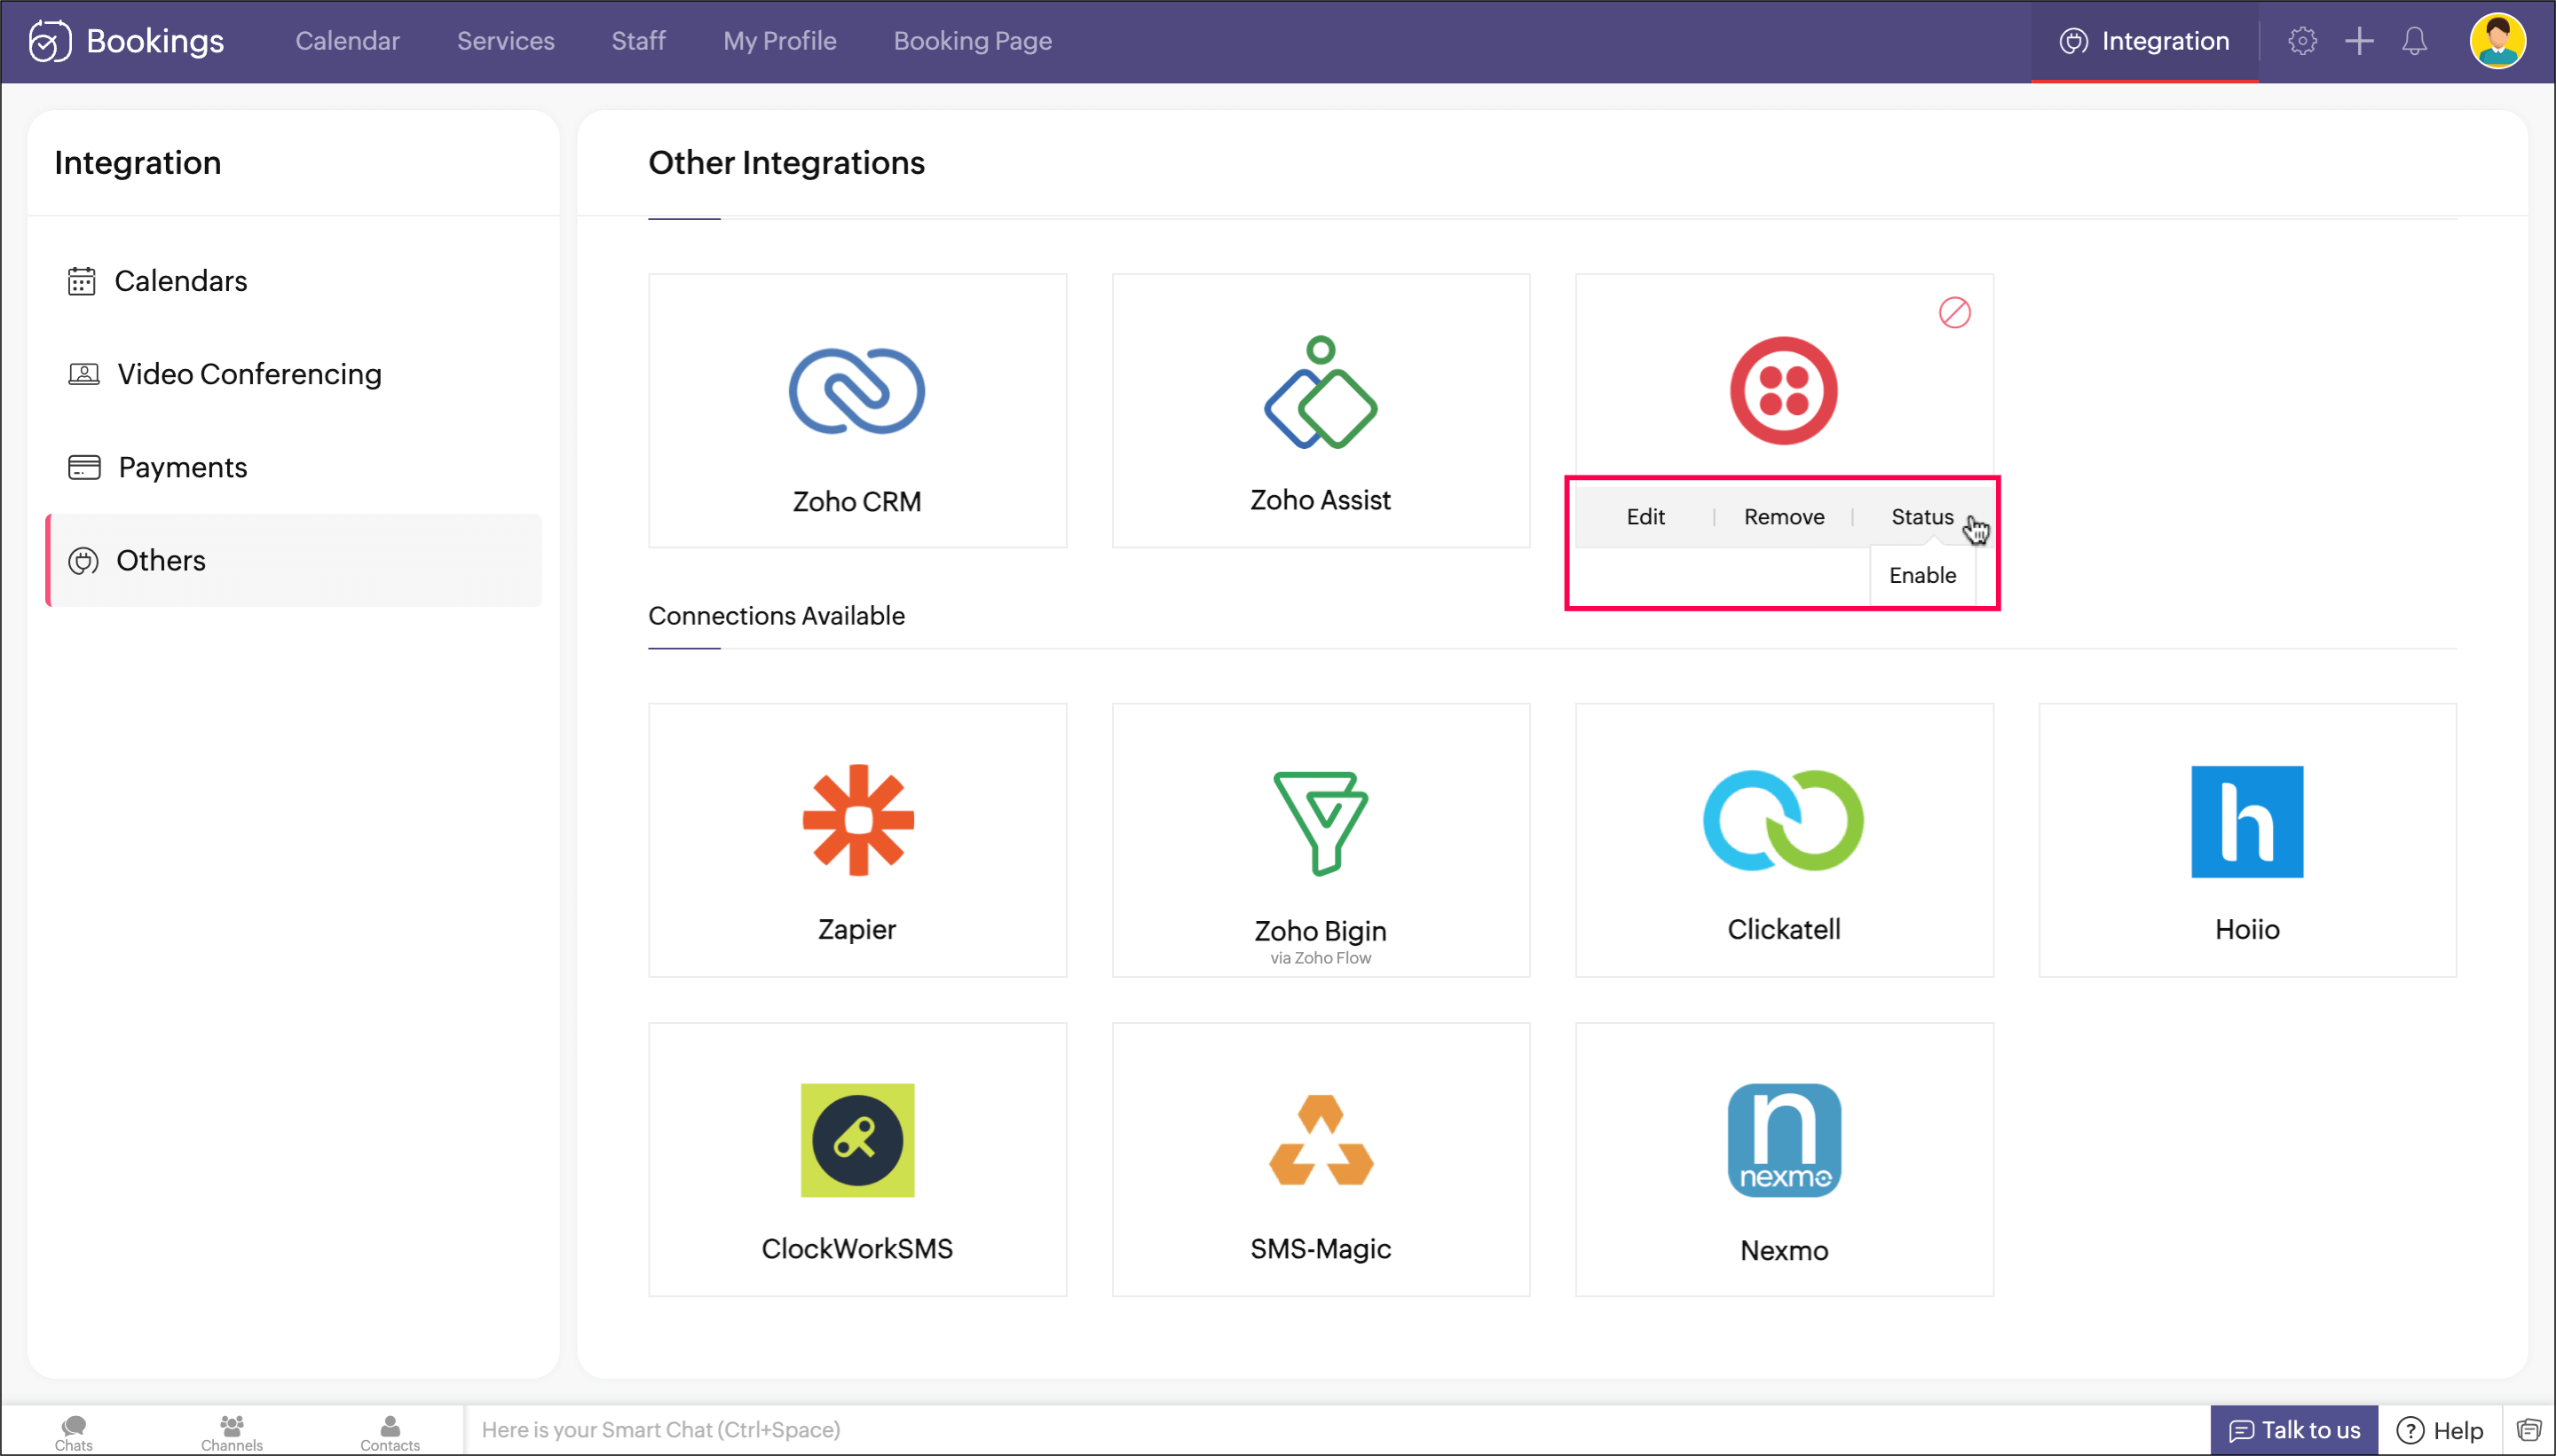Click the Bookings title text
2556x1456 pixels.
click(x=155, y=41)
